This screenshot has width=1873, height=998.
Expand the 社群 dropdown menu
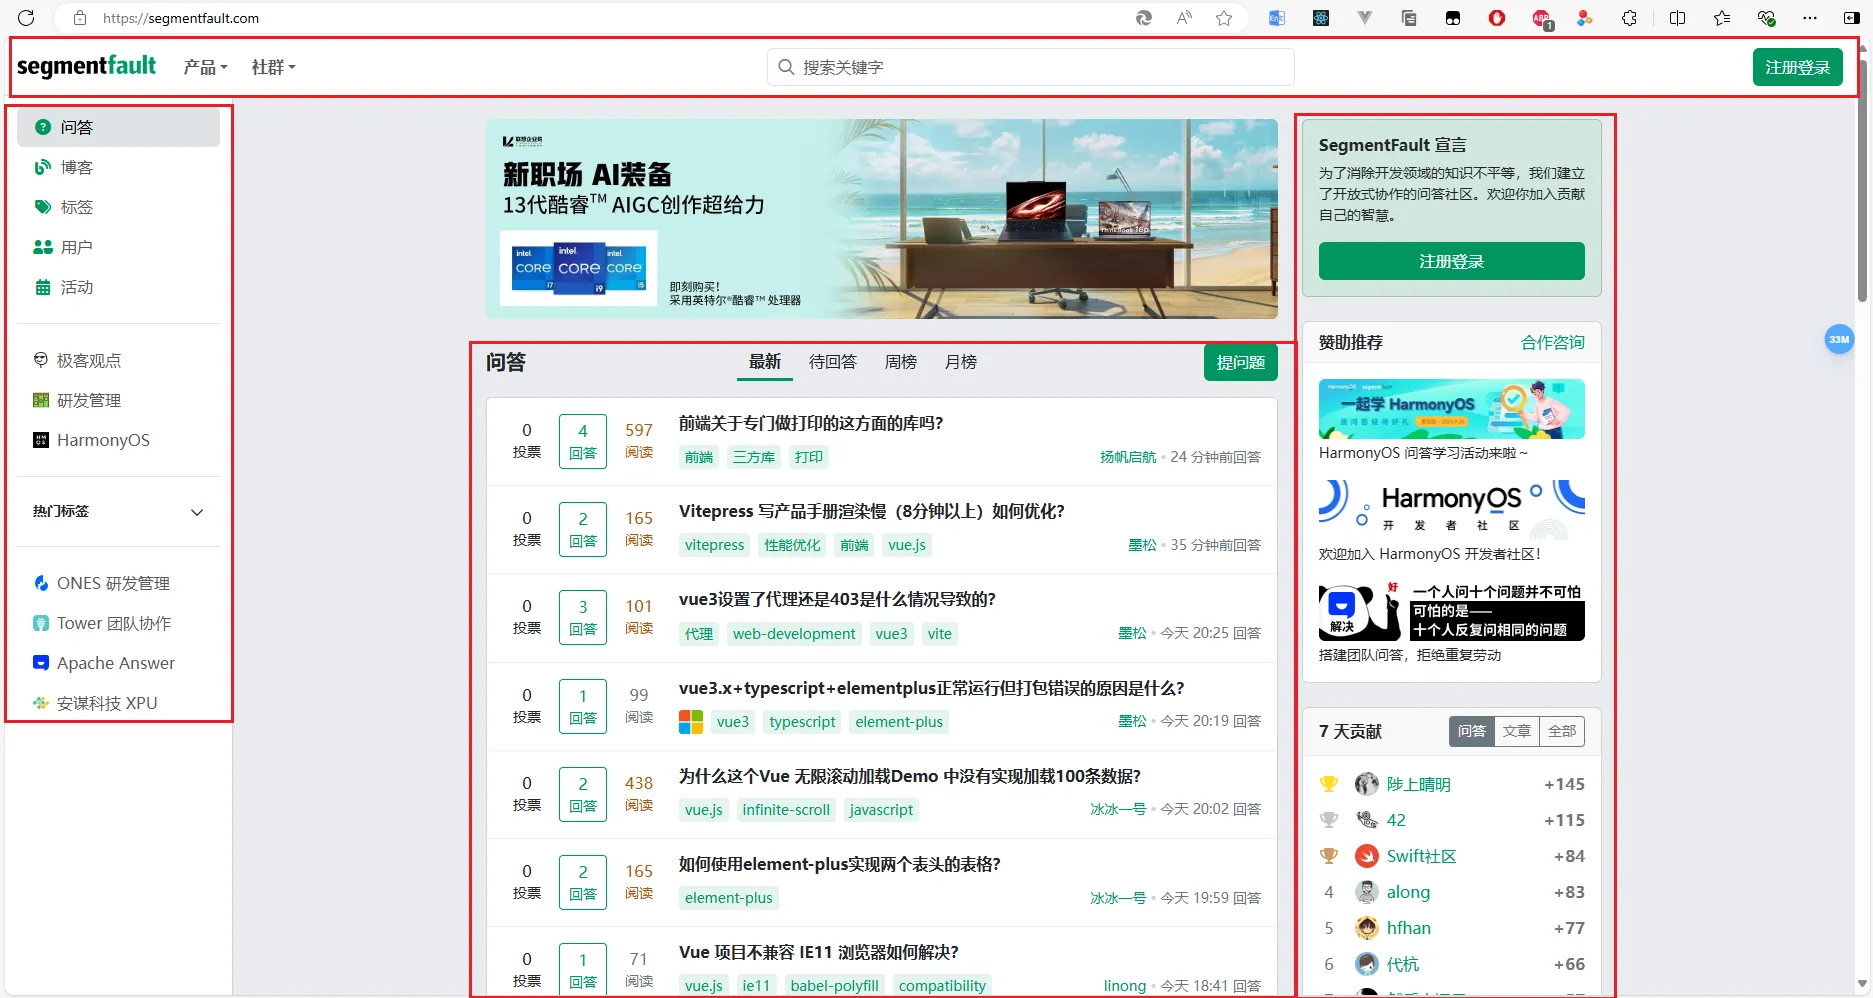273,67
